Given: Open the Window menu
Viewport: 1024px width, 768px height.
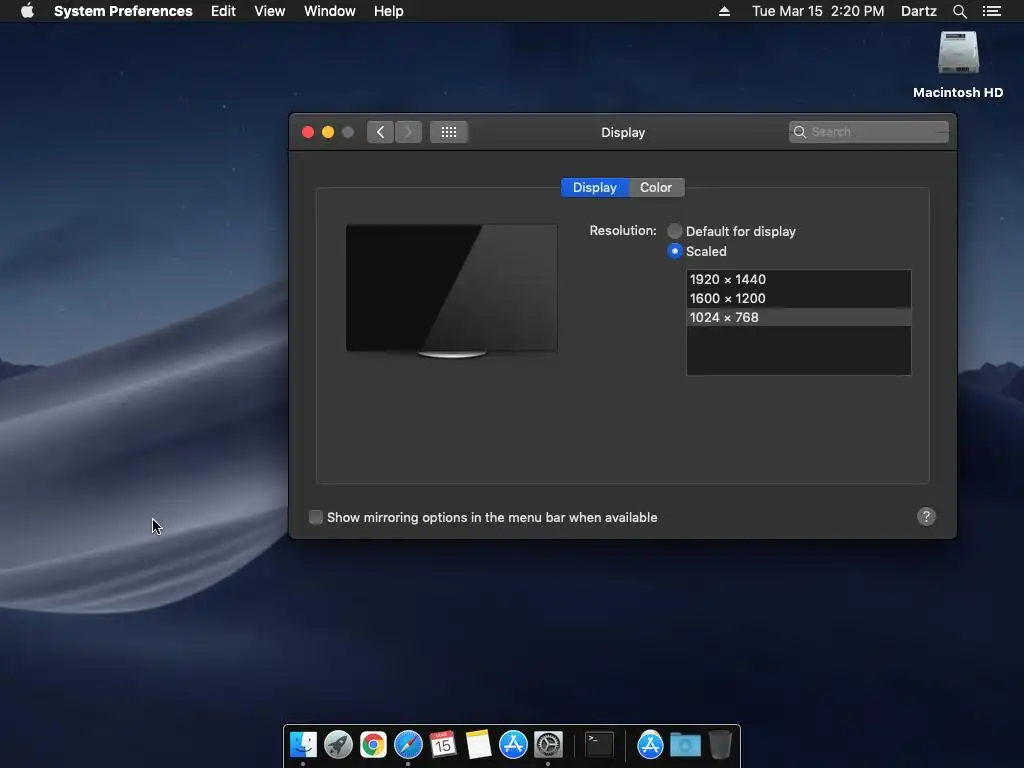Looking at the screenshot, I should [330, 11].
